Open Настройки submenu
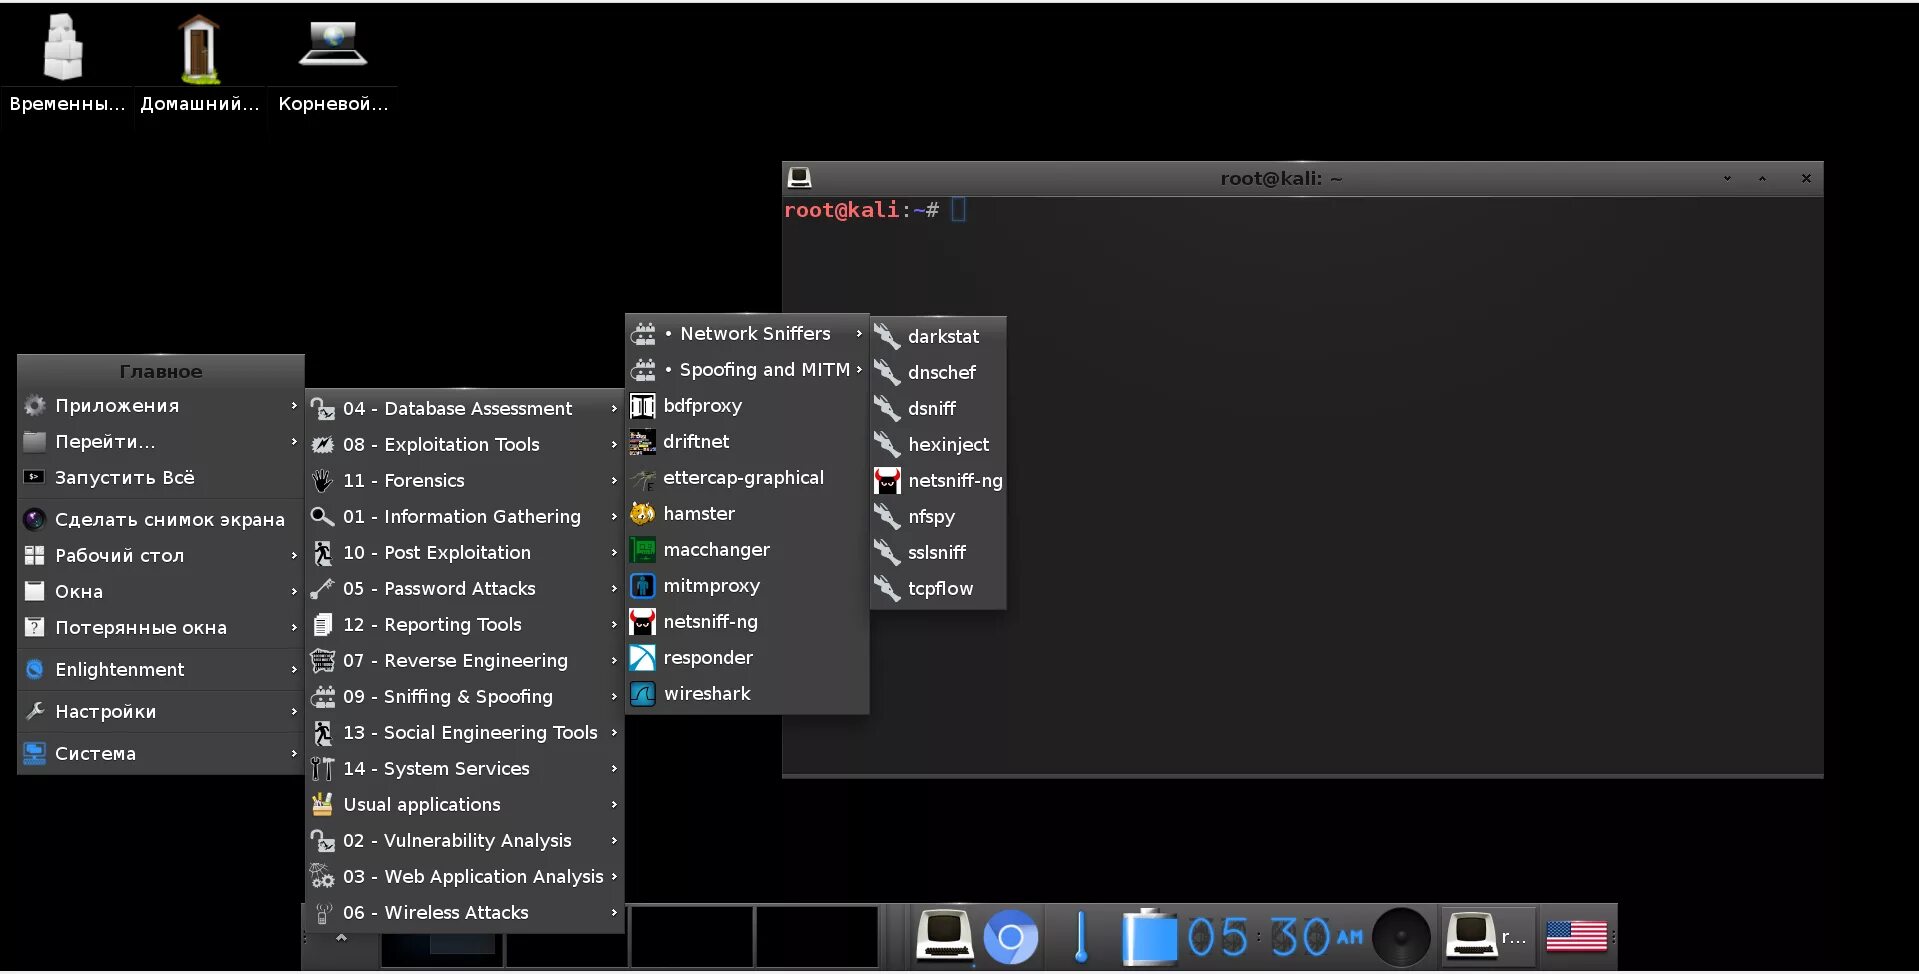The height and width of the screenshot is (974, 1919). coord(161,712)
